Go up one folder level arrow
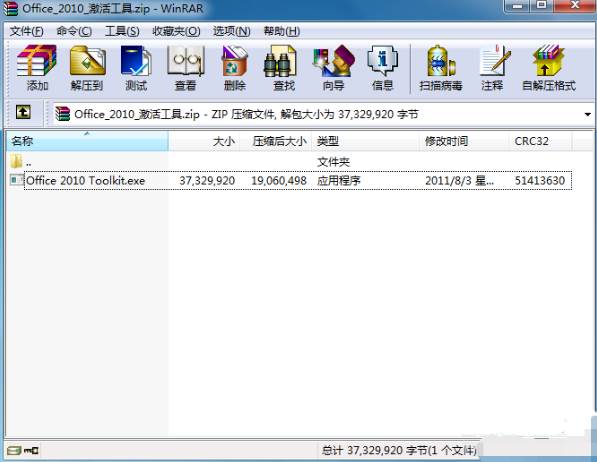597x462 pixels. coord(23,112)
